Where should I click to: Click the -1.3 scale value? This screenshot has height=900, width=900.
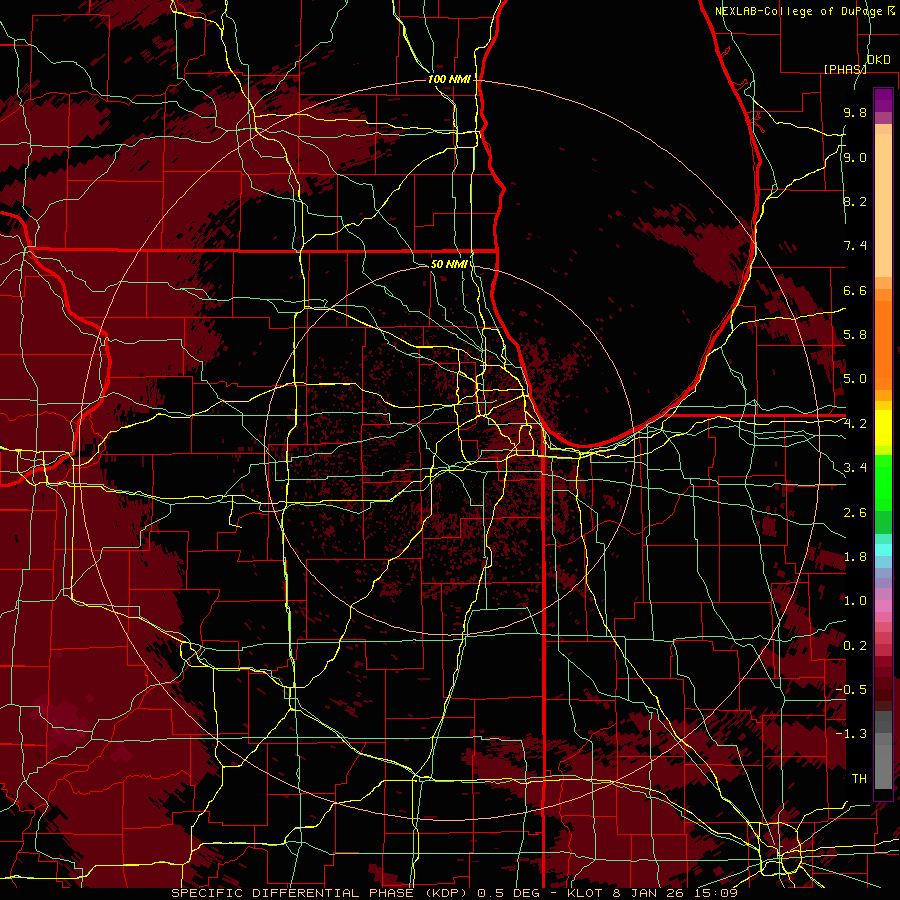(x=851, y=734)
